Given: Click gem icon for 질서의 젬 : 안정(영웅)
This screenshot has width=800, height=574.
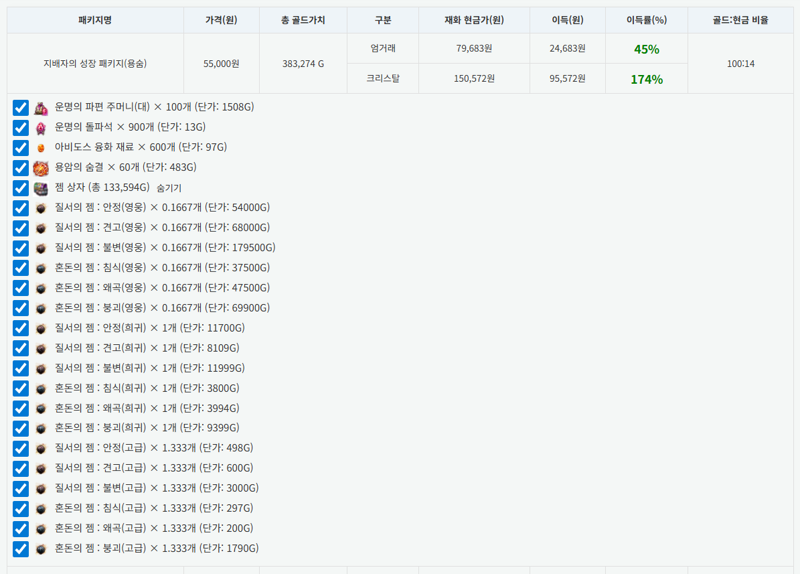Looking at the screenshot, I should pos(41,208).
